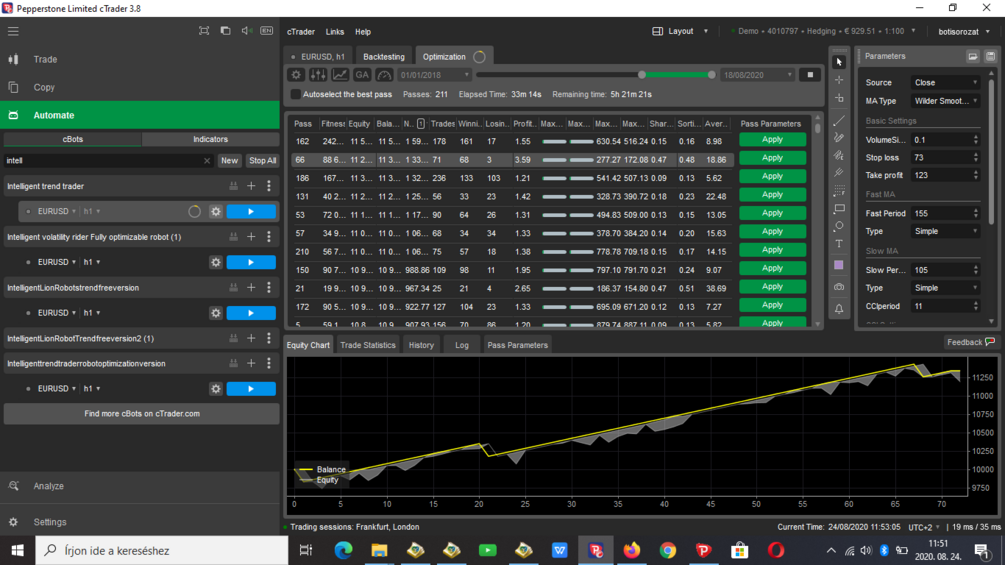Open the start date 01/01/2018 dropdown

[x=434, y=75]
